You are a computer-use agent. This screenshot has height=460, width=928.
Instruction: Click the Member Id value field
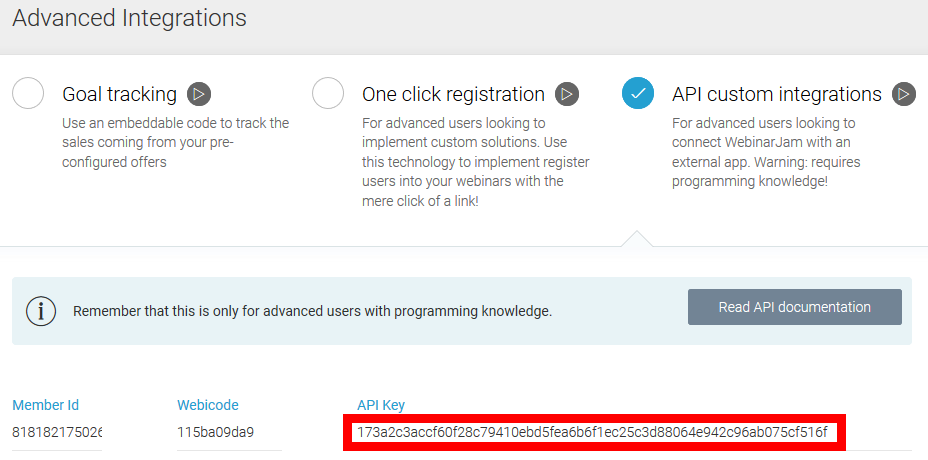(57, 433)
